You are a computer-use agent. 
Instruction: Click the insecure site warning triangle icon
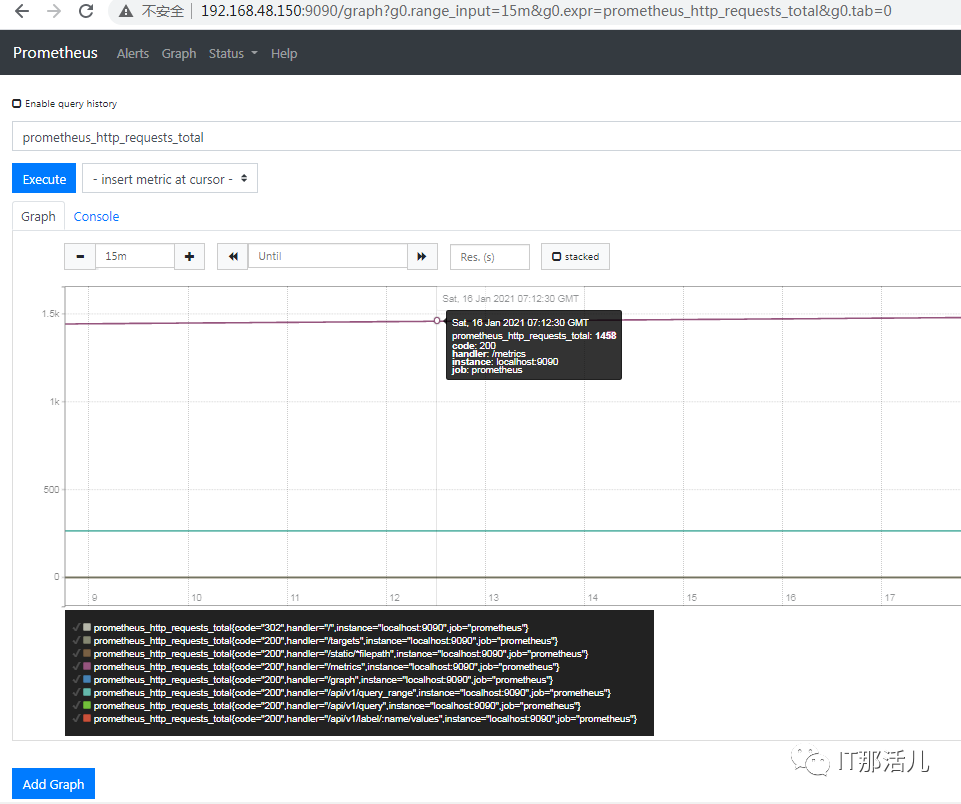tap(126, 11)
